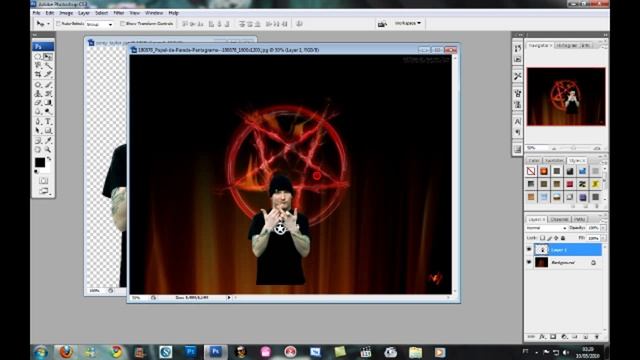Screen dimensions: 640x360
Task: Select the Elliptical Marquee tool
Action: pyautogui.click(x=38, y=56)
